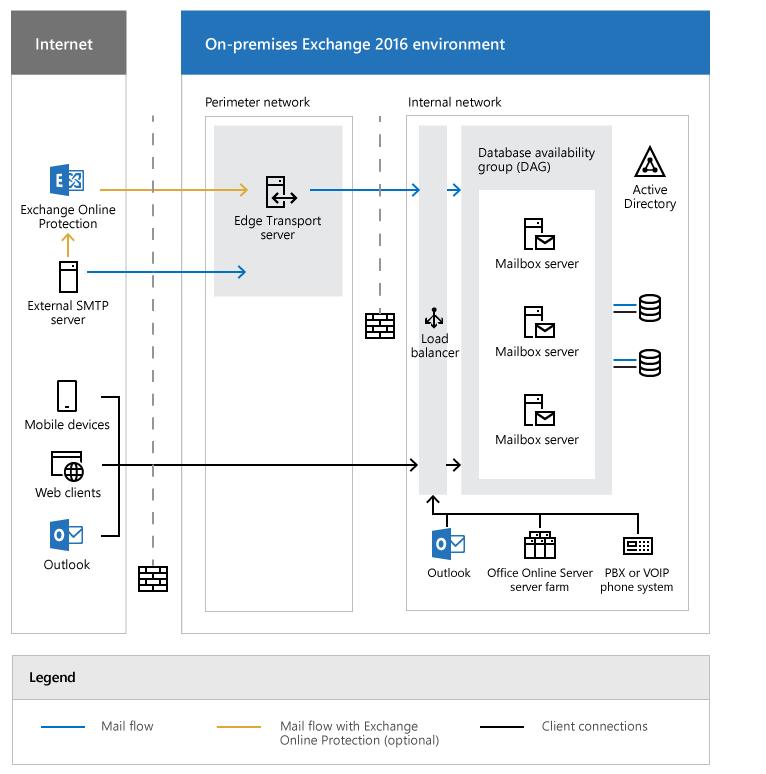The image size is (766, 774).
Task: Click the Active Directory triangle icon
Action: (x=650, y=162)
